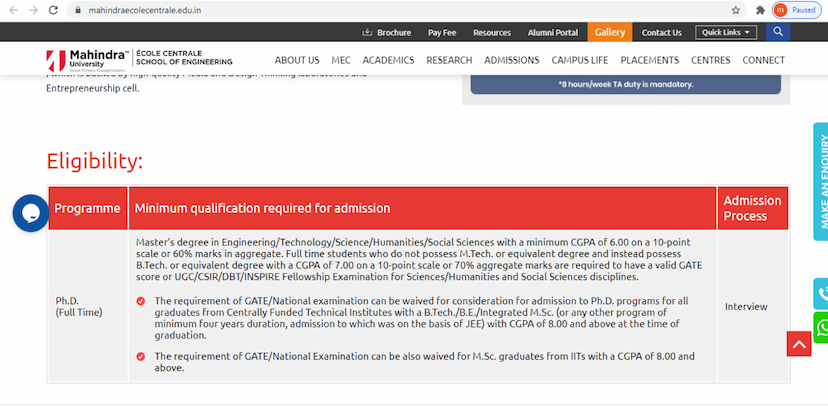
Task: Click the Mahindra University logo
Action: click(87, 61)
